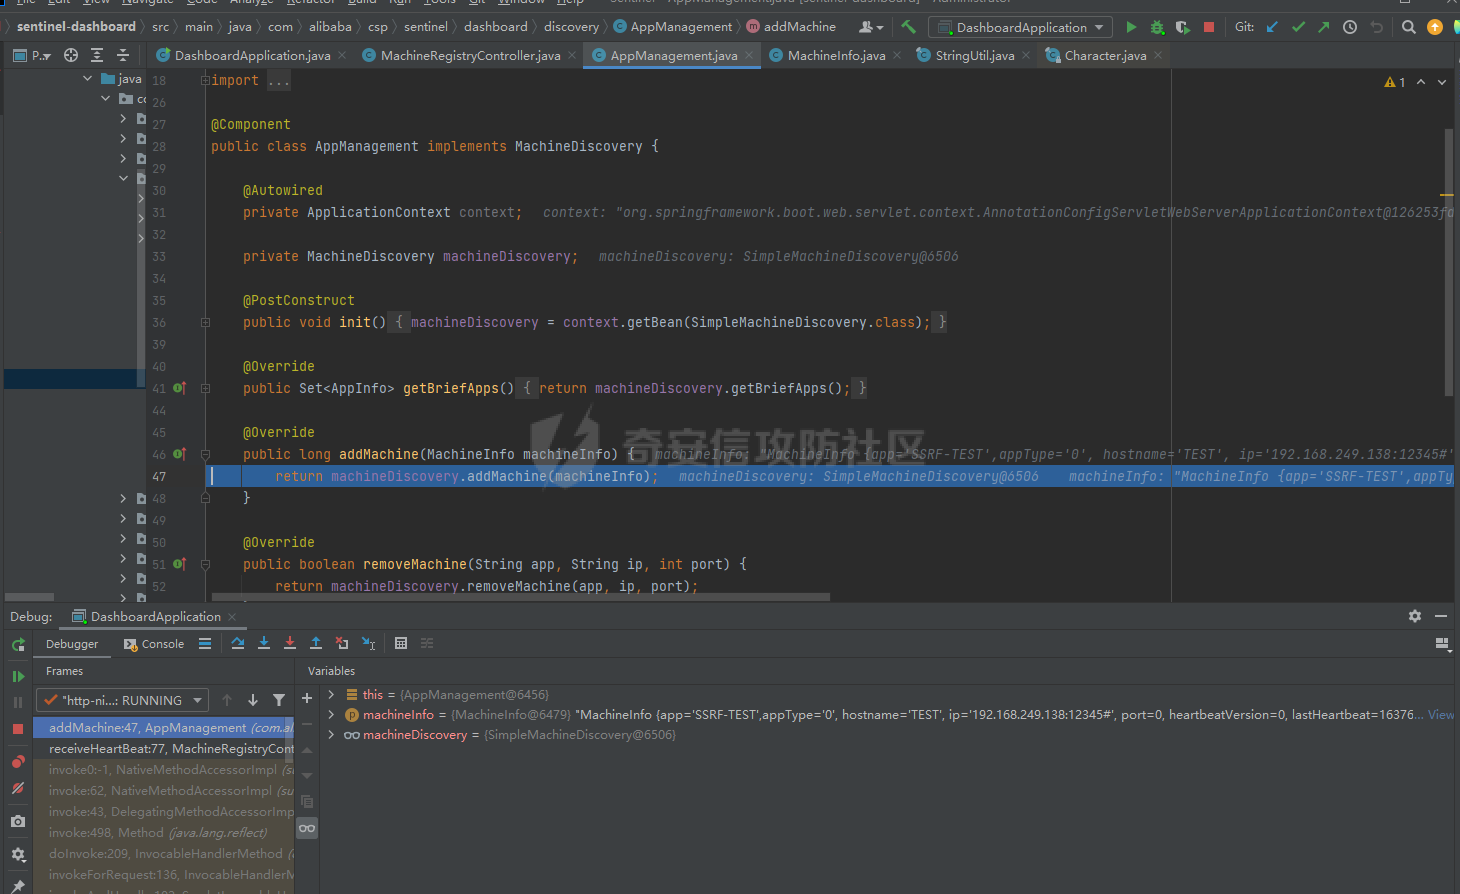
Task: Collapse all in Project tool window
Action: click(x=123, y=55)
